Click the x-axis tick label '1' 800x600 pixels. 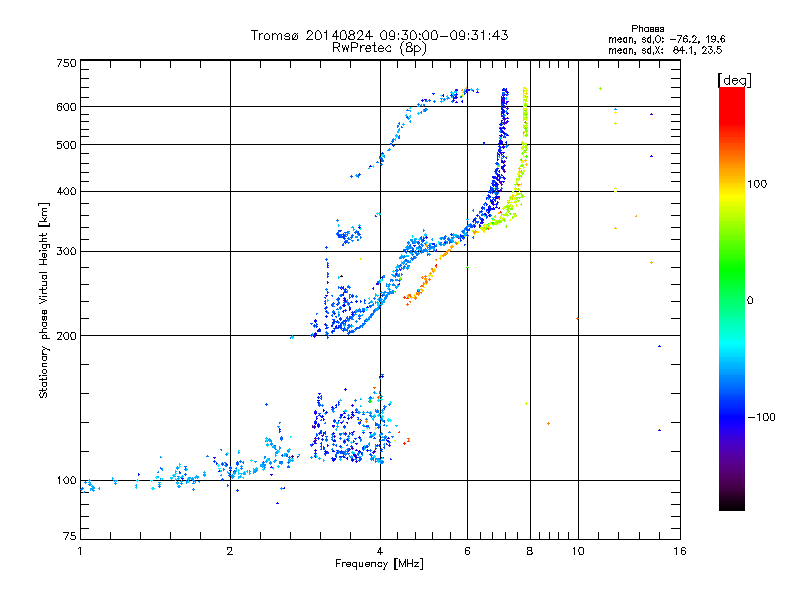point(80,551)
